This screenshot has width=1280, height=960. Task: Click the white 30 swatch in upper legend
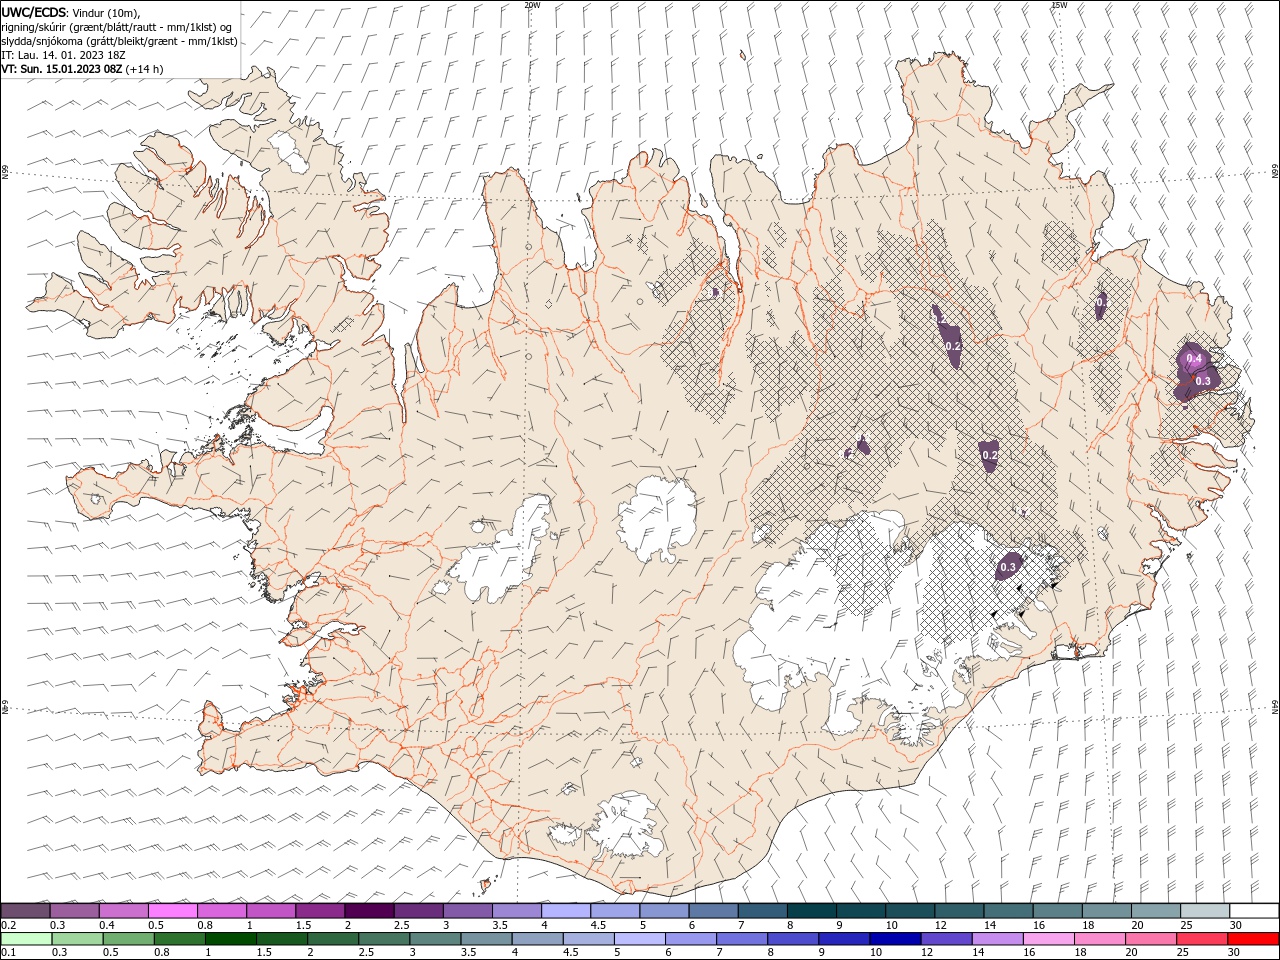(x=1254, y=910)
